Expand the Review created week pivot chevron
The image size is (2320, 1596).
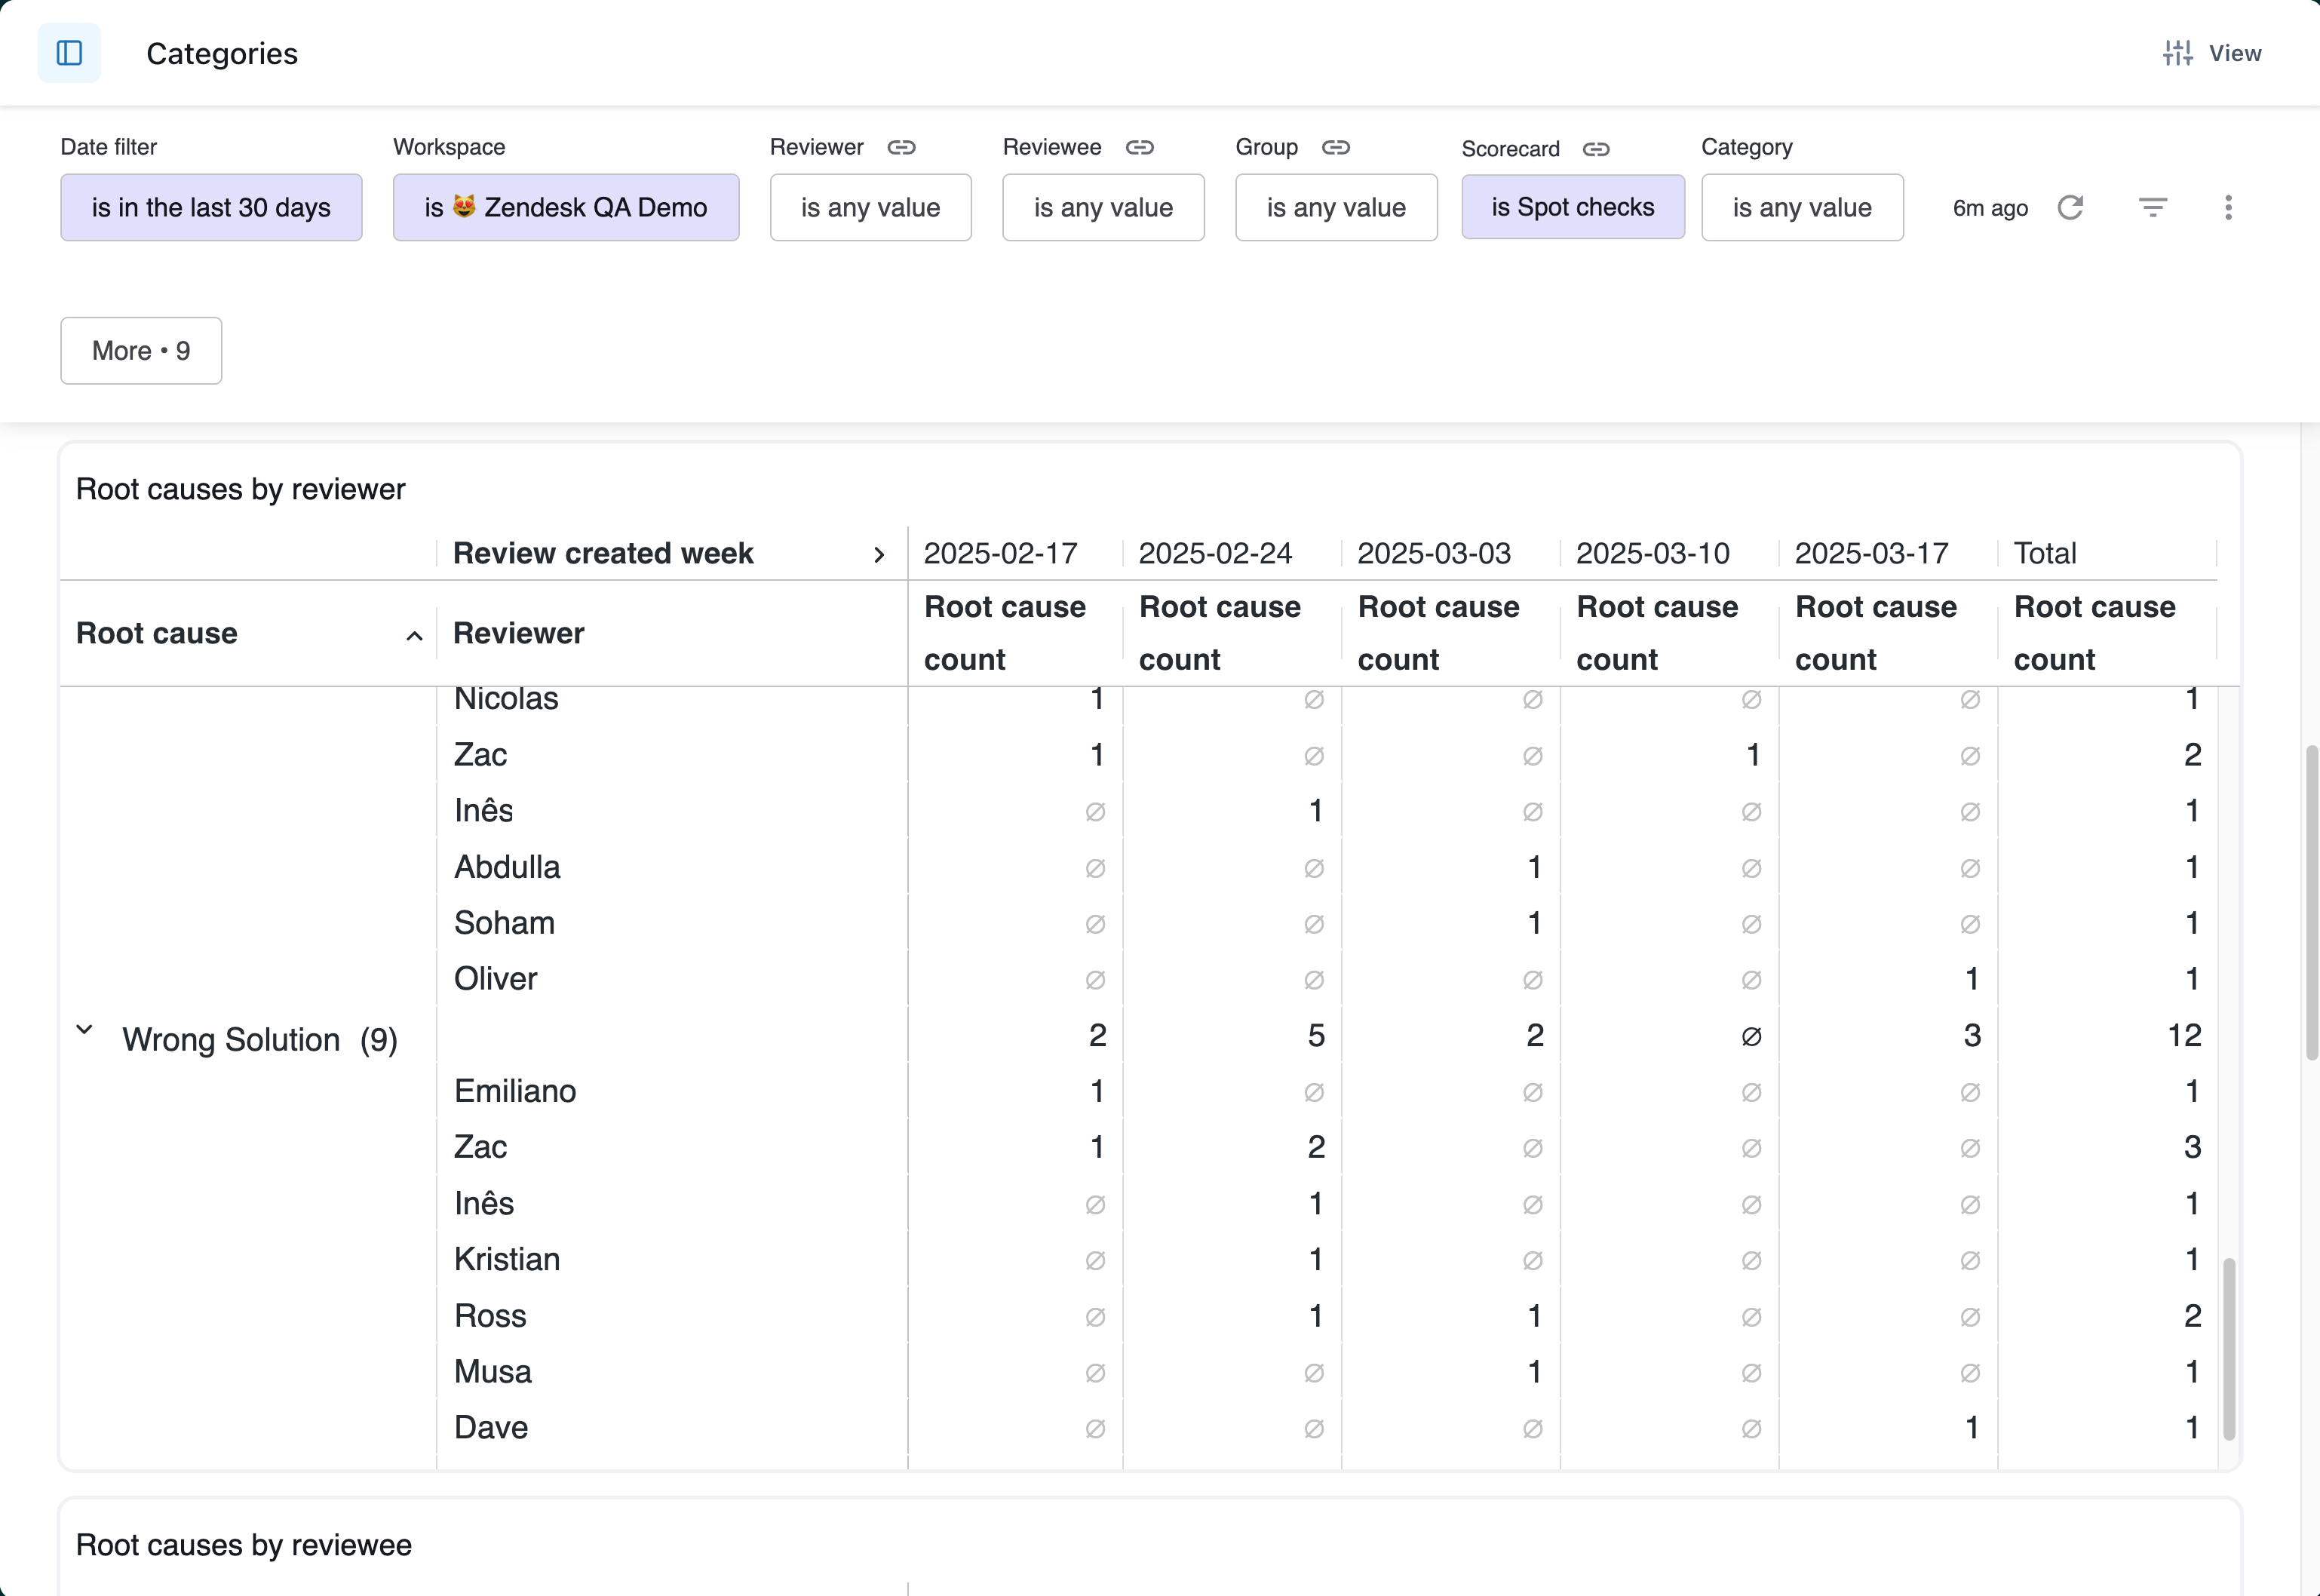[878, 554]
